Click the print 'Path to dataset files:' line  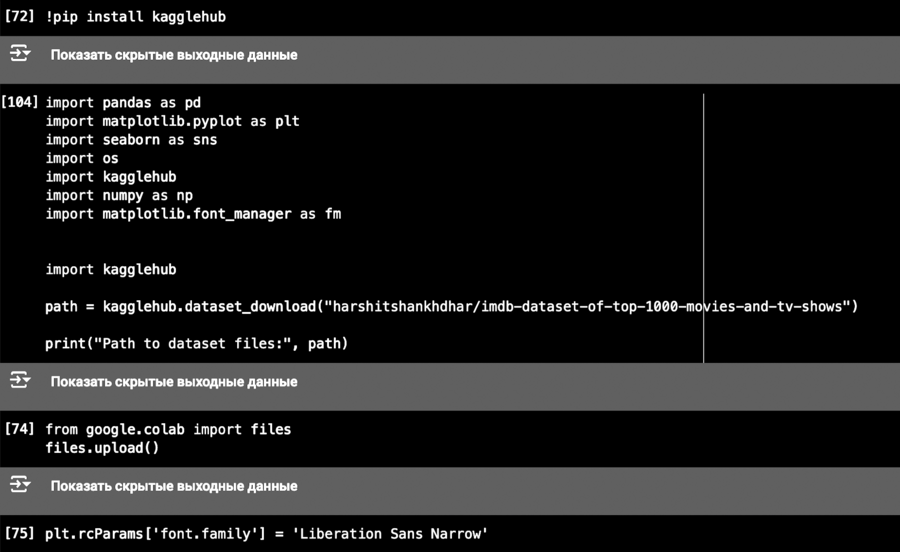pyautogui.click(x=196, y=344)
